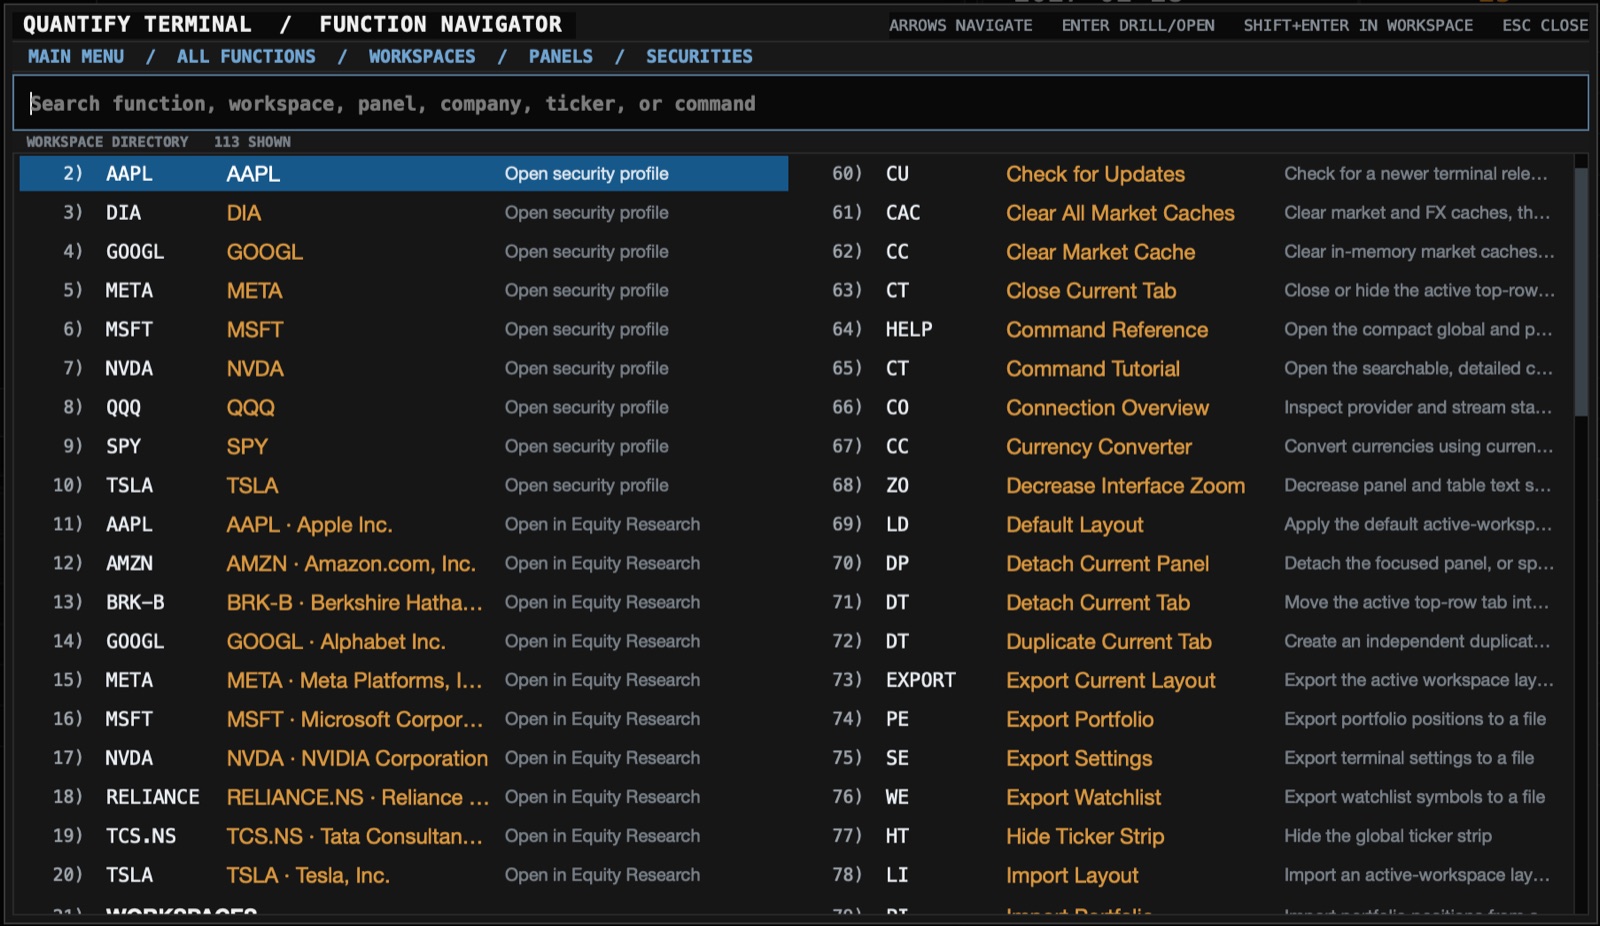The height and width of the screenshot is (926, 1600).
Task: Open META security profile row
Action: click(x=404, y=290)
